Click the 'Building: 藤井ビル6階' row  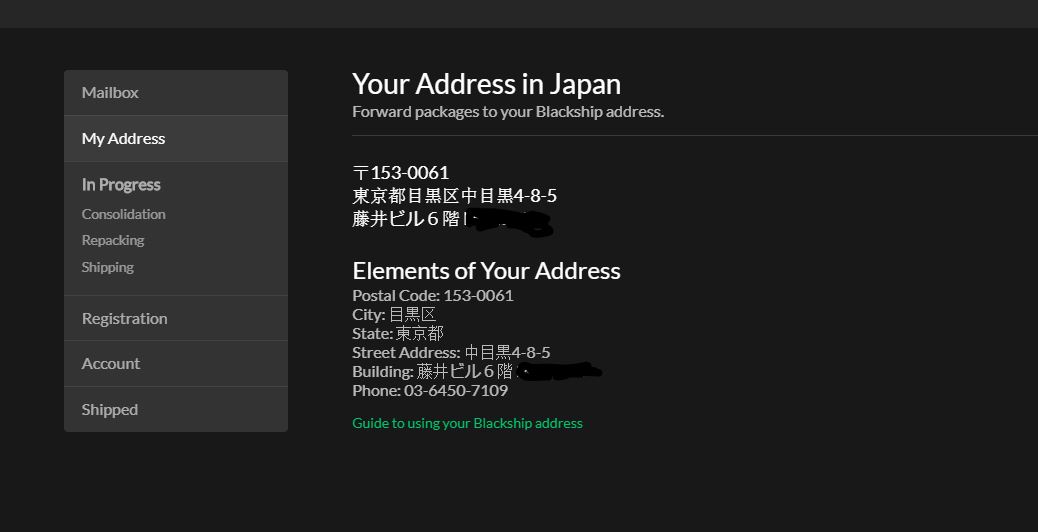point(433,372)
